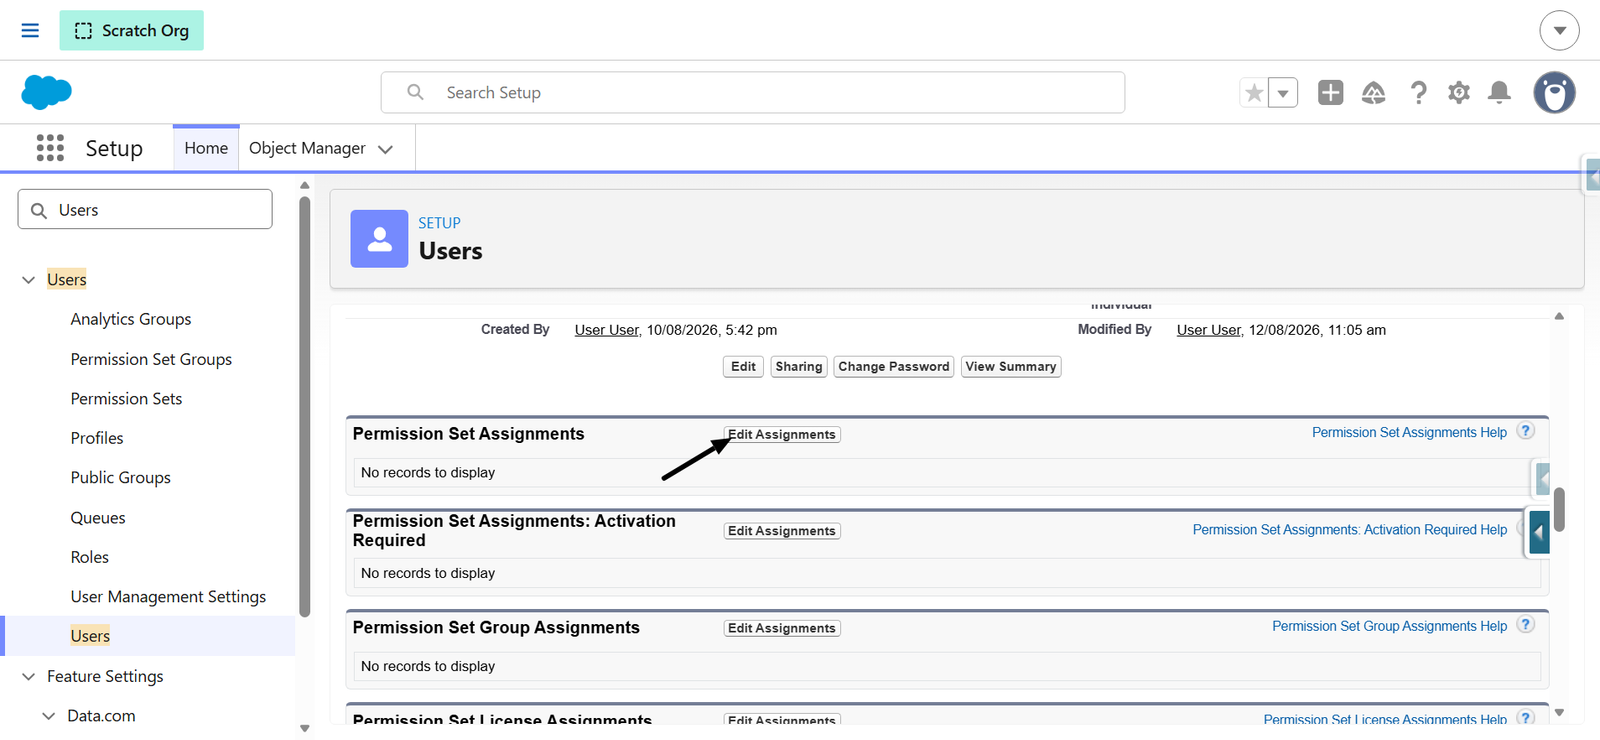Click the content pane scroll up arrow
The height and width of the screenshot is (740, 1600).
coord(1559,316)
